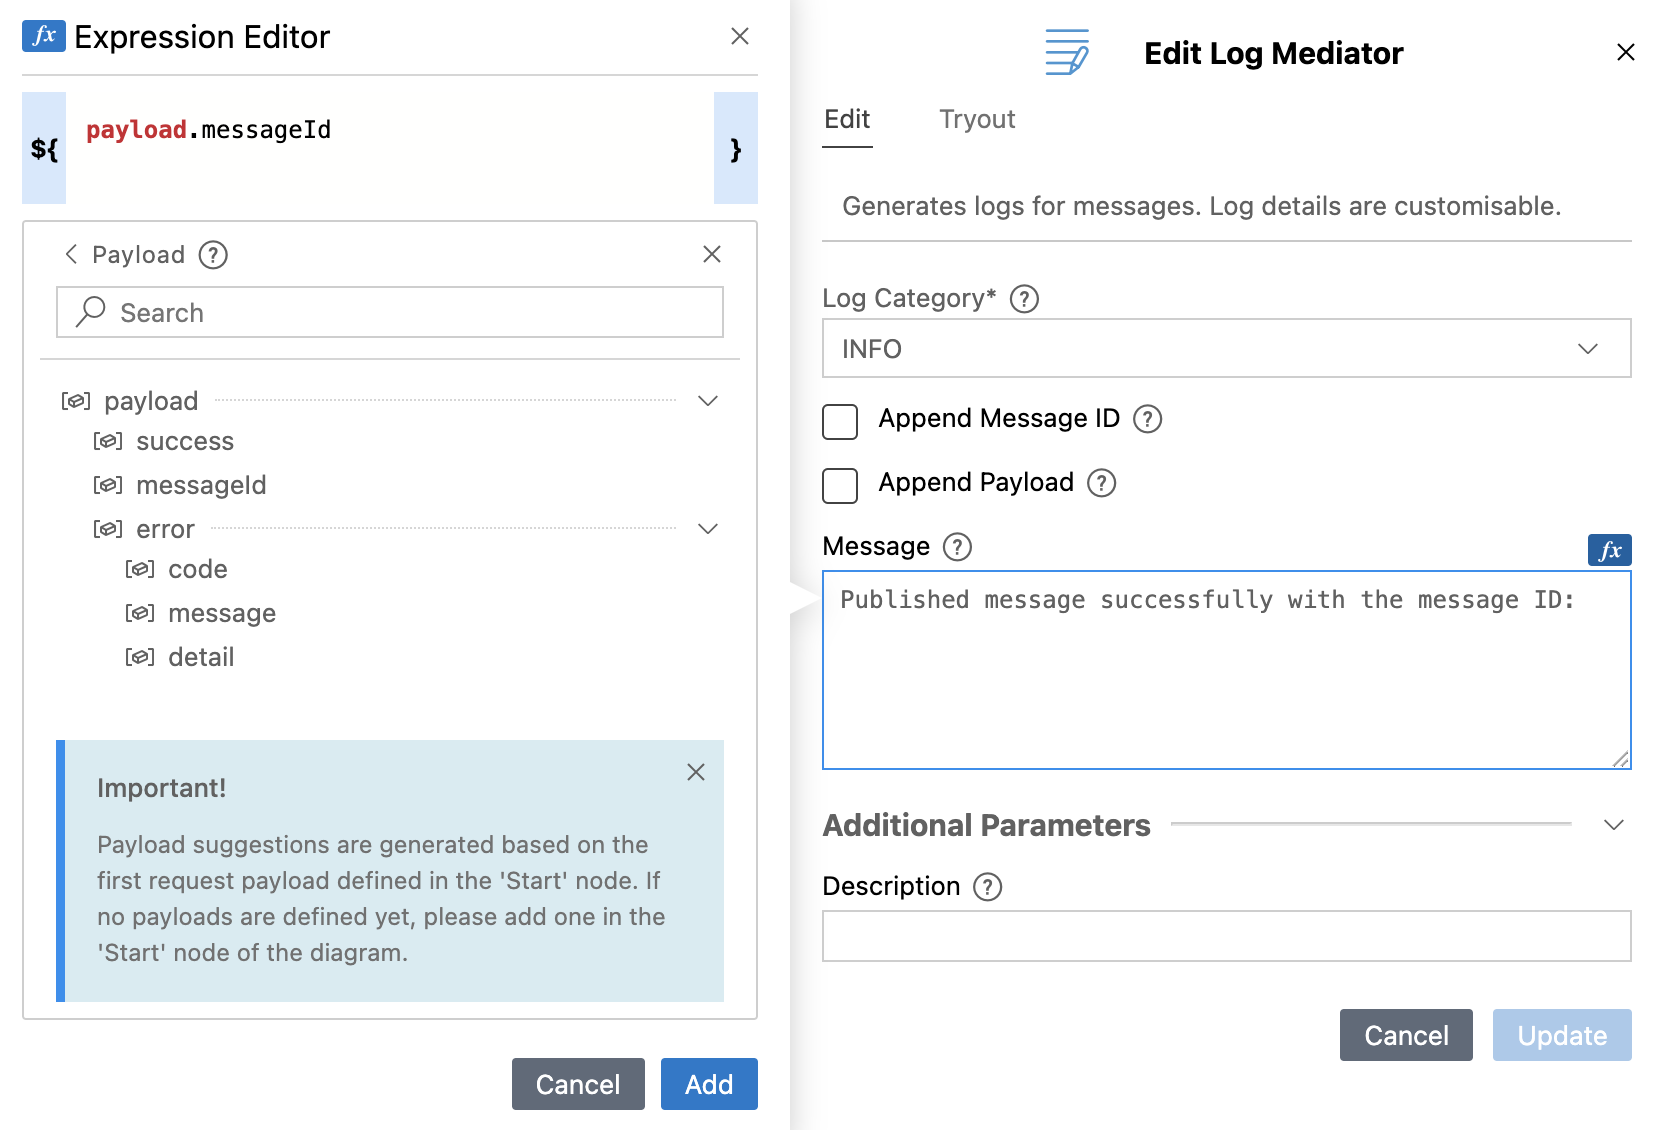Close the Expression Editor panel
The width and height of the screenshot is (1670, 1130).
point(740,36)
